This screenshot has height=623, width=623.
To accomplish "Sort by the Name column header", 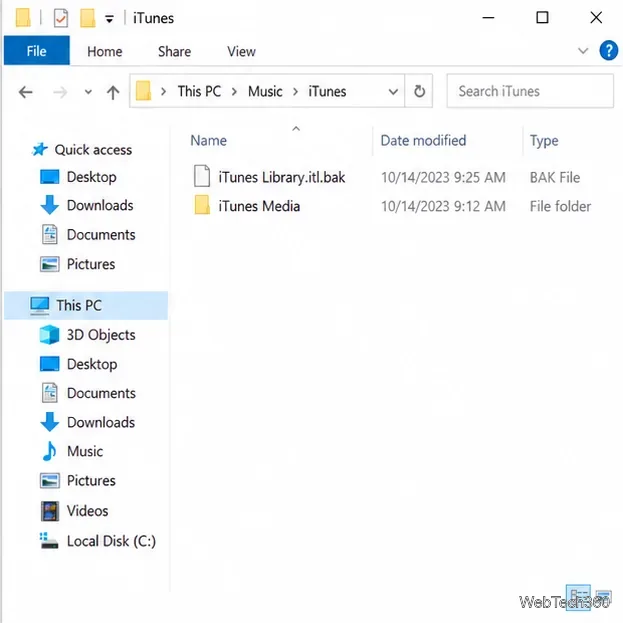I will click(209, 140).
